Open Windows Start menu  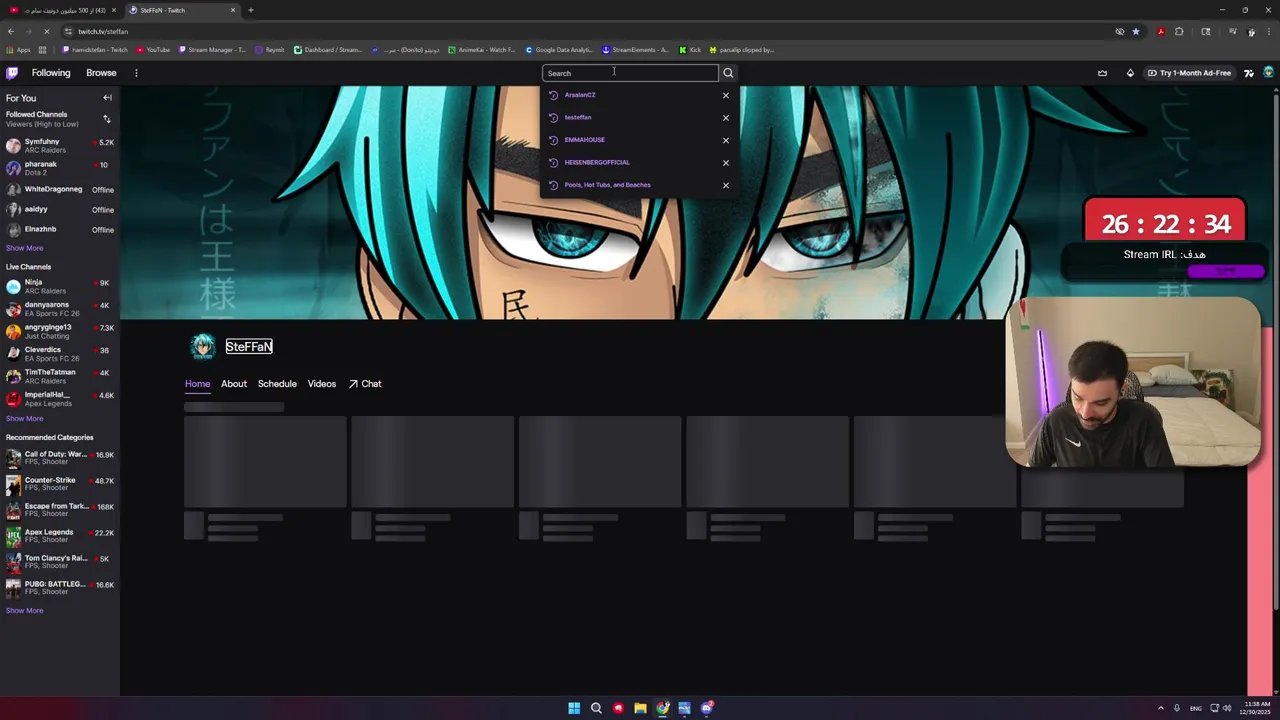[574, 708]
